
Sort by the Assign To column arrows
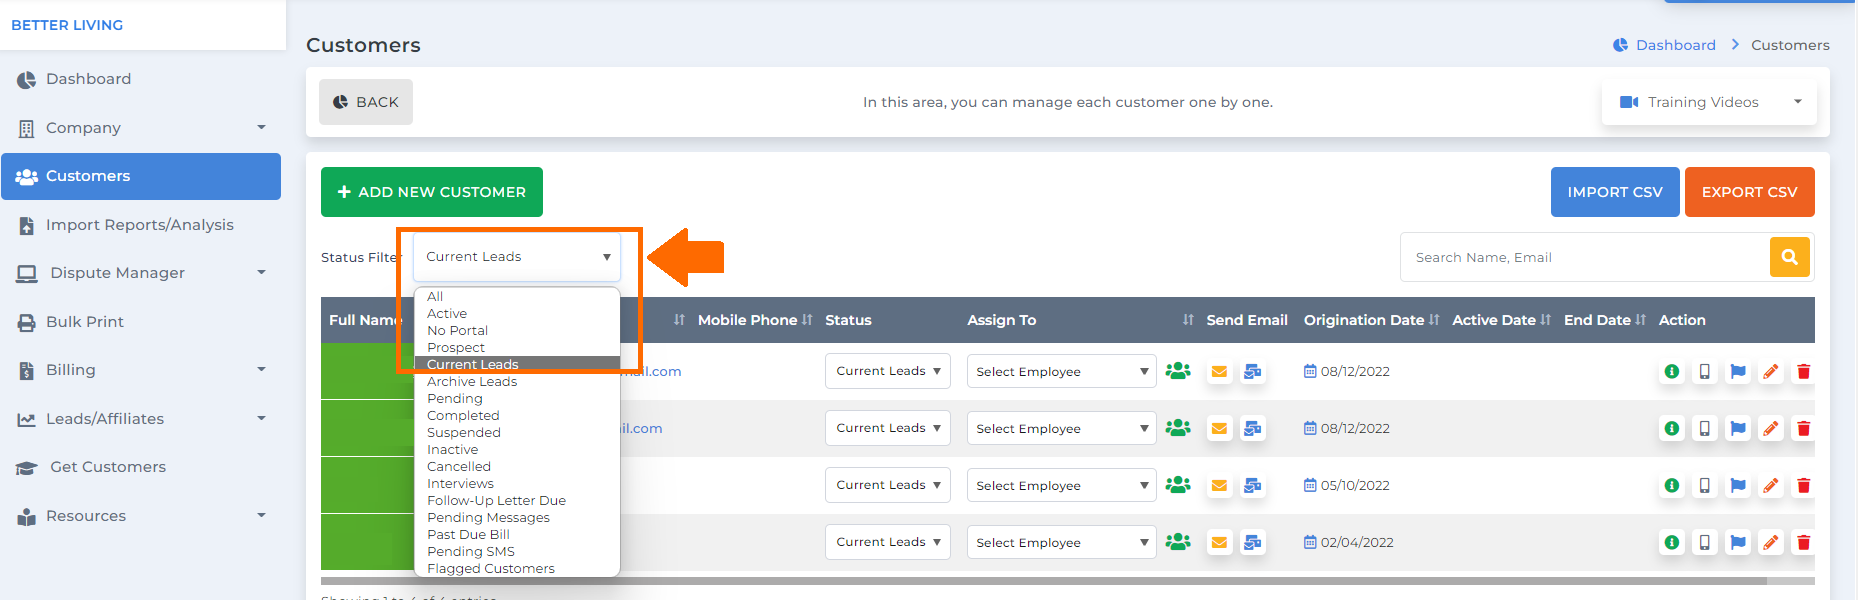click(1188, 320)
